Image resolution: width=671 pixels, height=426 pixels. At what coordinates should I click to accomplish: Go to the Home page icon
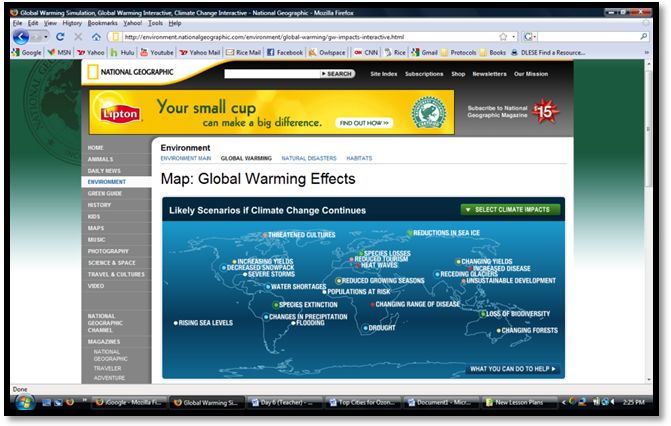(x=96, y=37)
